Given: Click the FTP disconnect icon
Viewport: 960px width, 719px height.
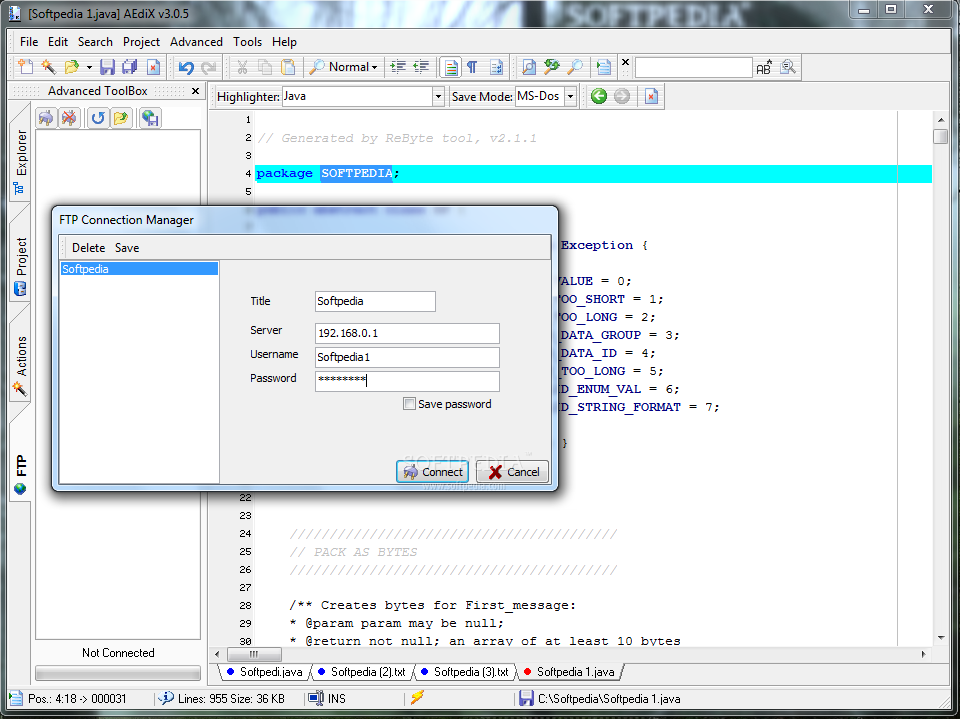Looking at the screenshot, I should click(x=69, y=117).
